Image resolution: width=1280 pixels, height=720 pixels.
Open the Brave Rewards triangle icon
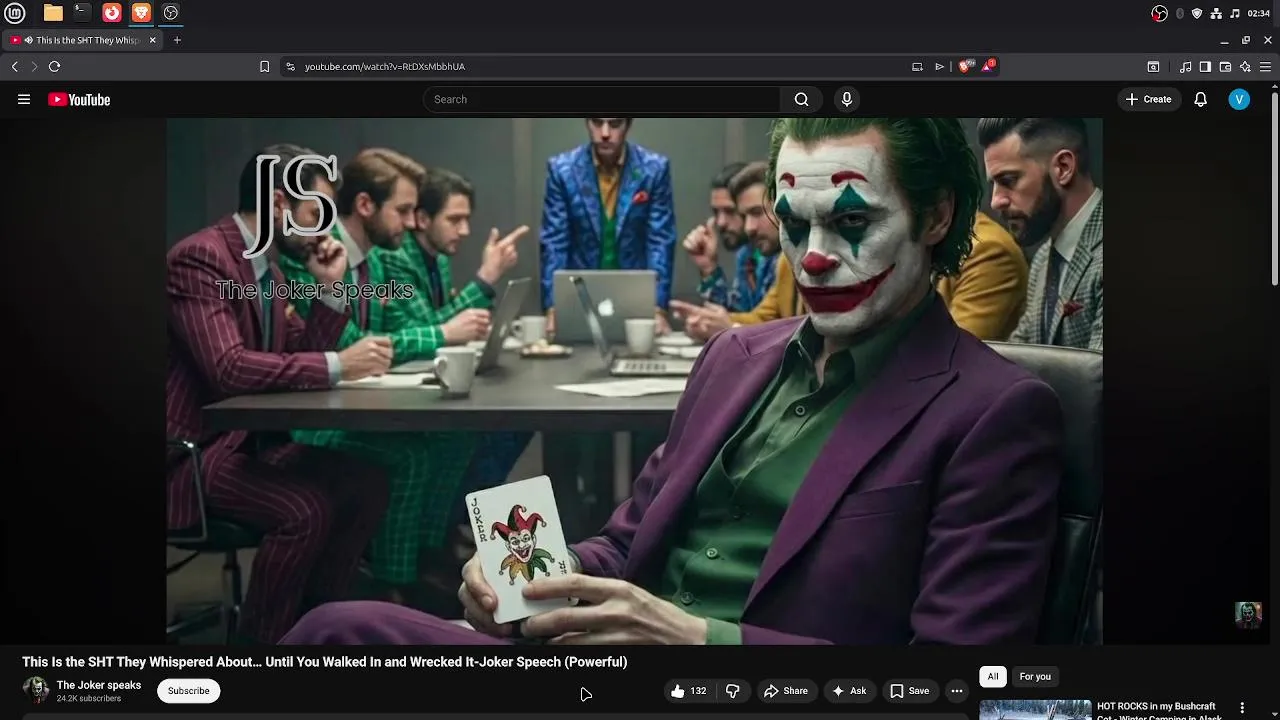[x=988, y=66]
